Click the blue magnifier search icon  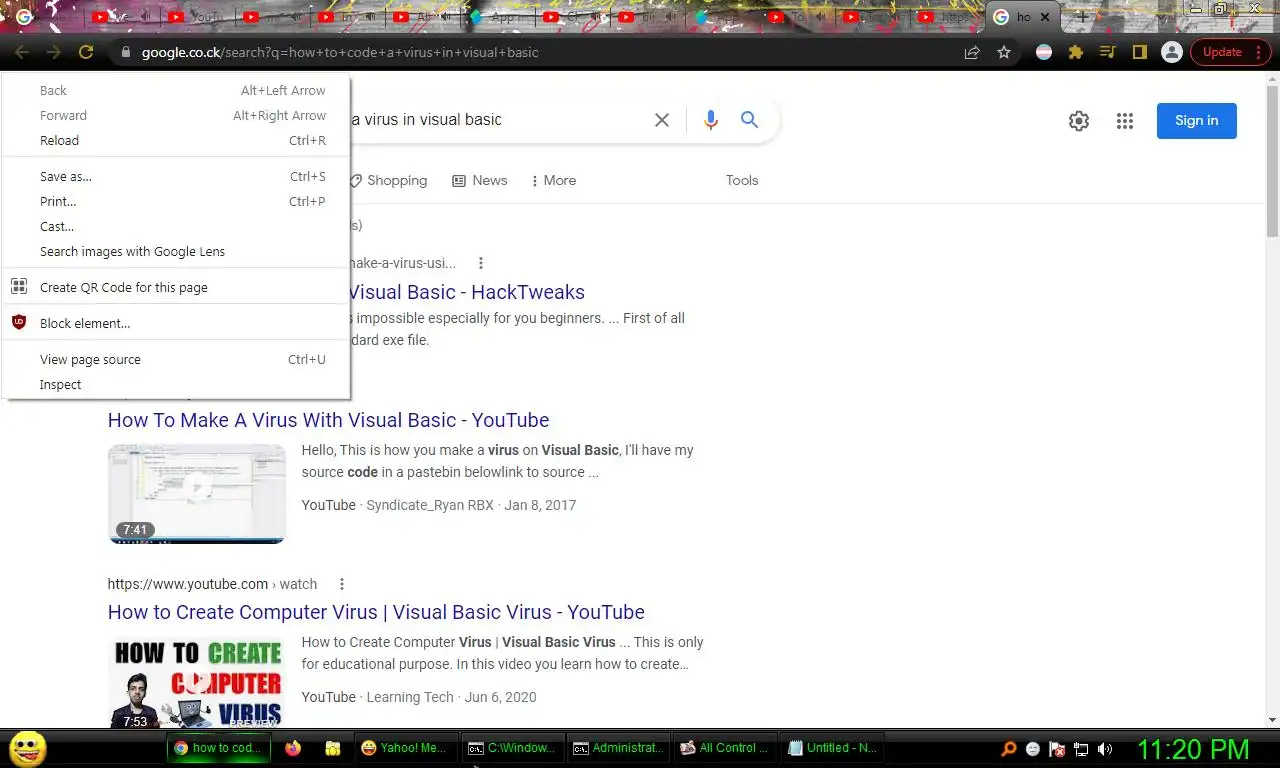click(749, 120)
